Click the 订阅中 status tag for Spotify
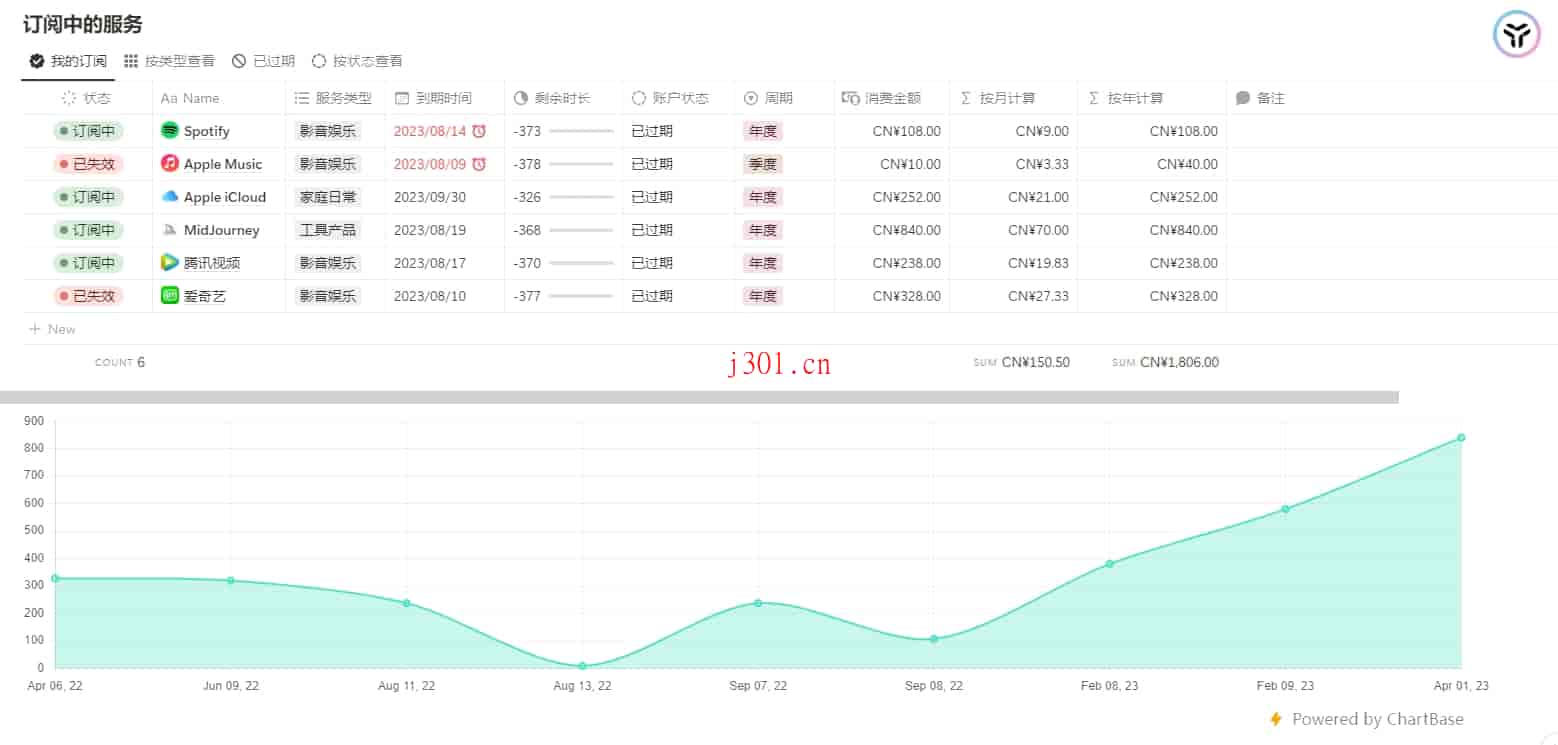The width and height of the screenshot is (1558, 745). pyautogui.click(x=88, y=131)
